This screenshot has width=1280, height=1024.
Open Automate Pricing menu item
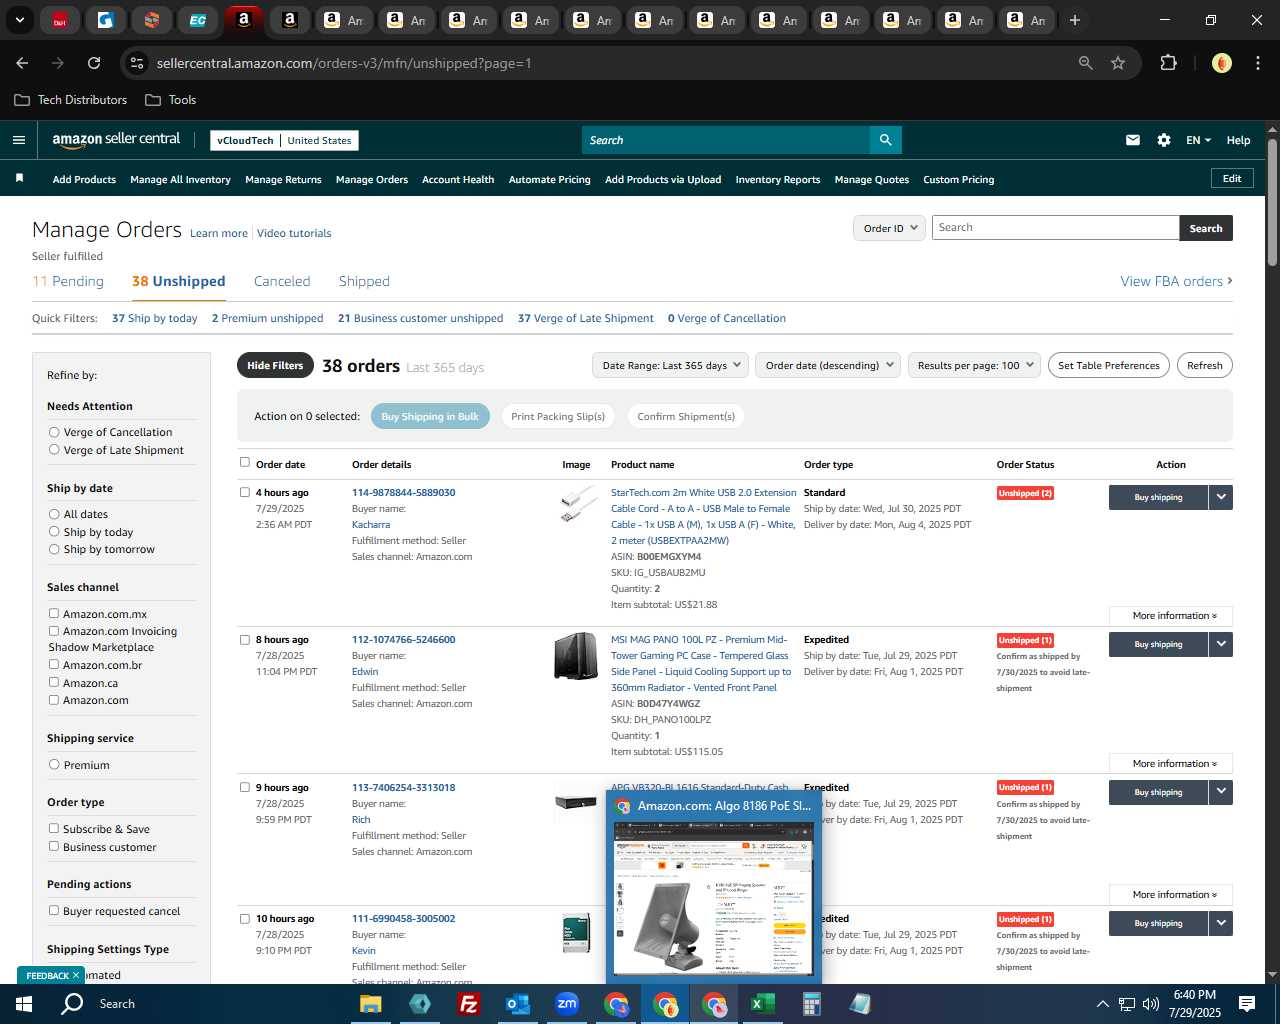(x=549, y=180)
